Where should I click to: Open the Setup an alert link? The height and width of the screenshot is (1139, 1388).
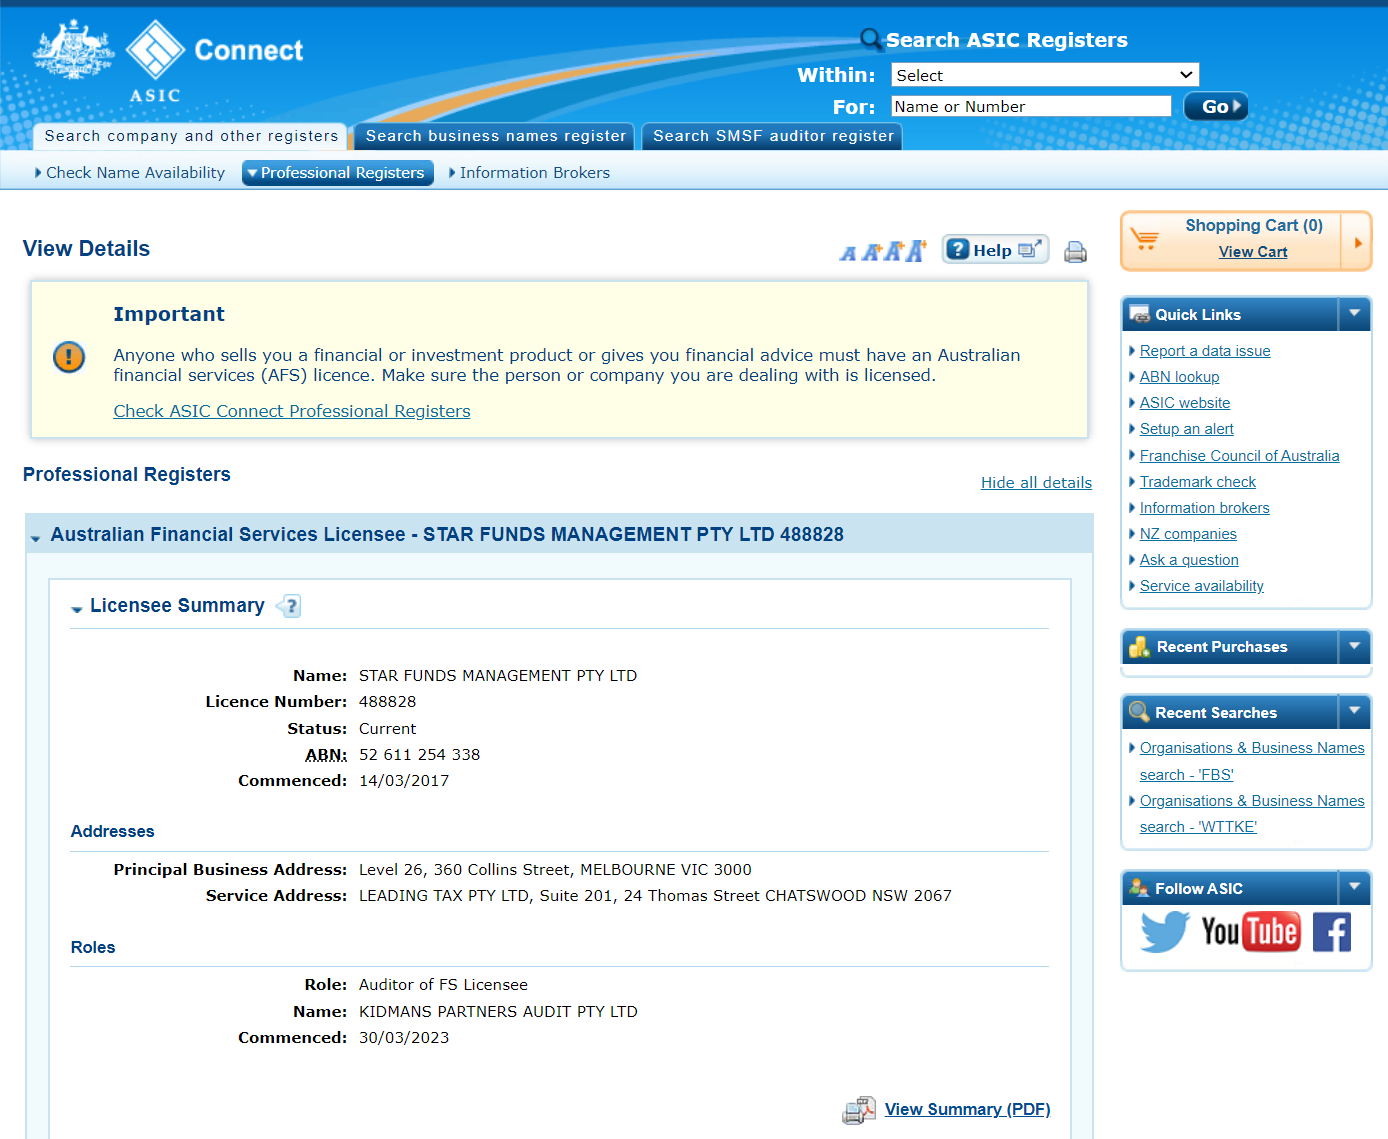[x=1187, y=429]
